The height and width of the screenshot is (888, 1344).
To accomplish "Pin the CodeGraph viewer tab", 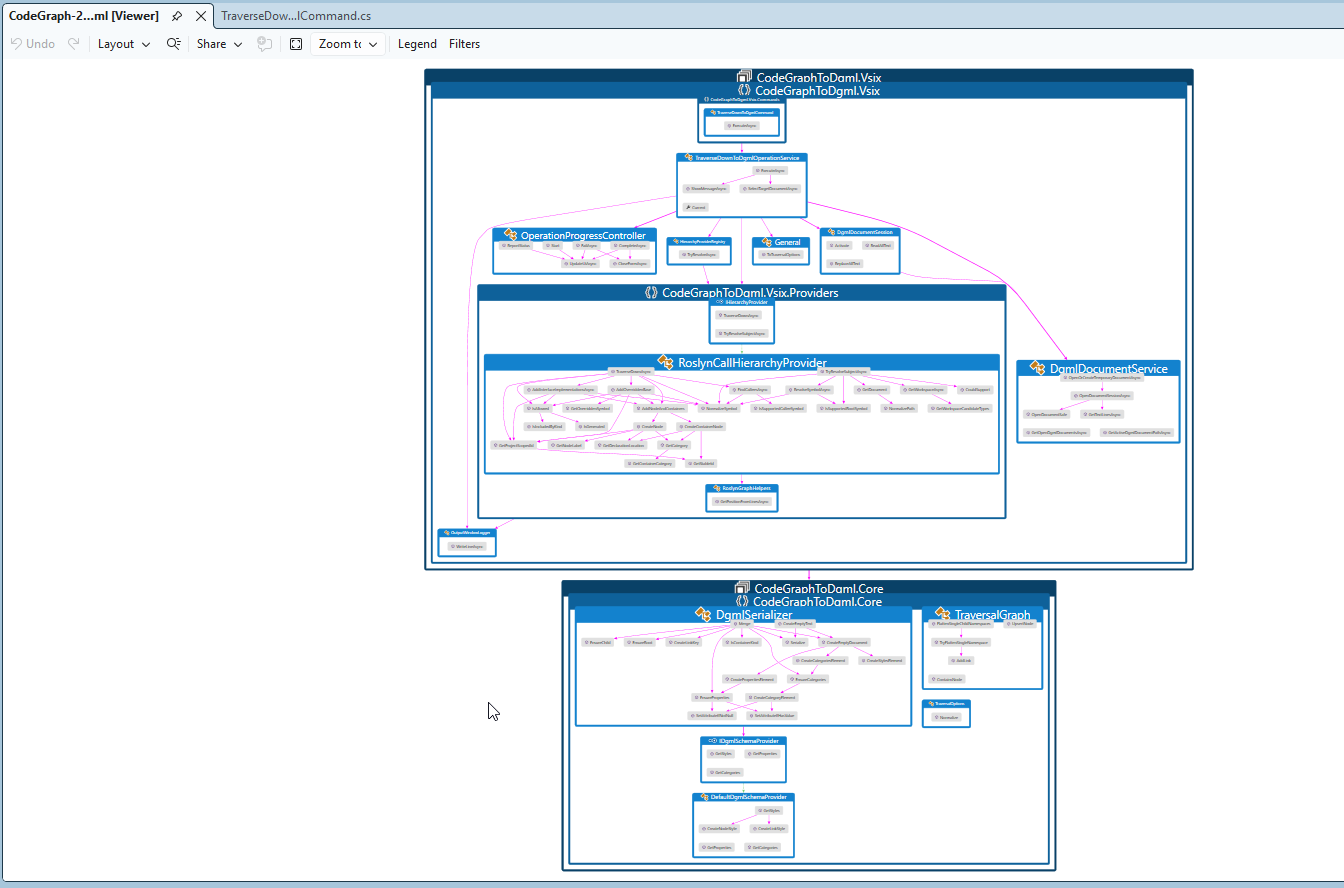I will point(177,16).
